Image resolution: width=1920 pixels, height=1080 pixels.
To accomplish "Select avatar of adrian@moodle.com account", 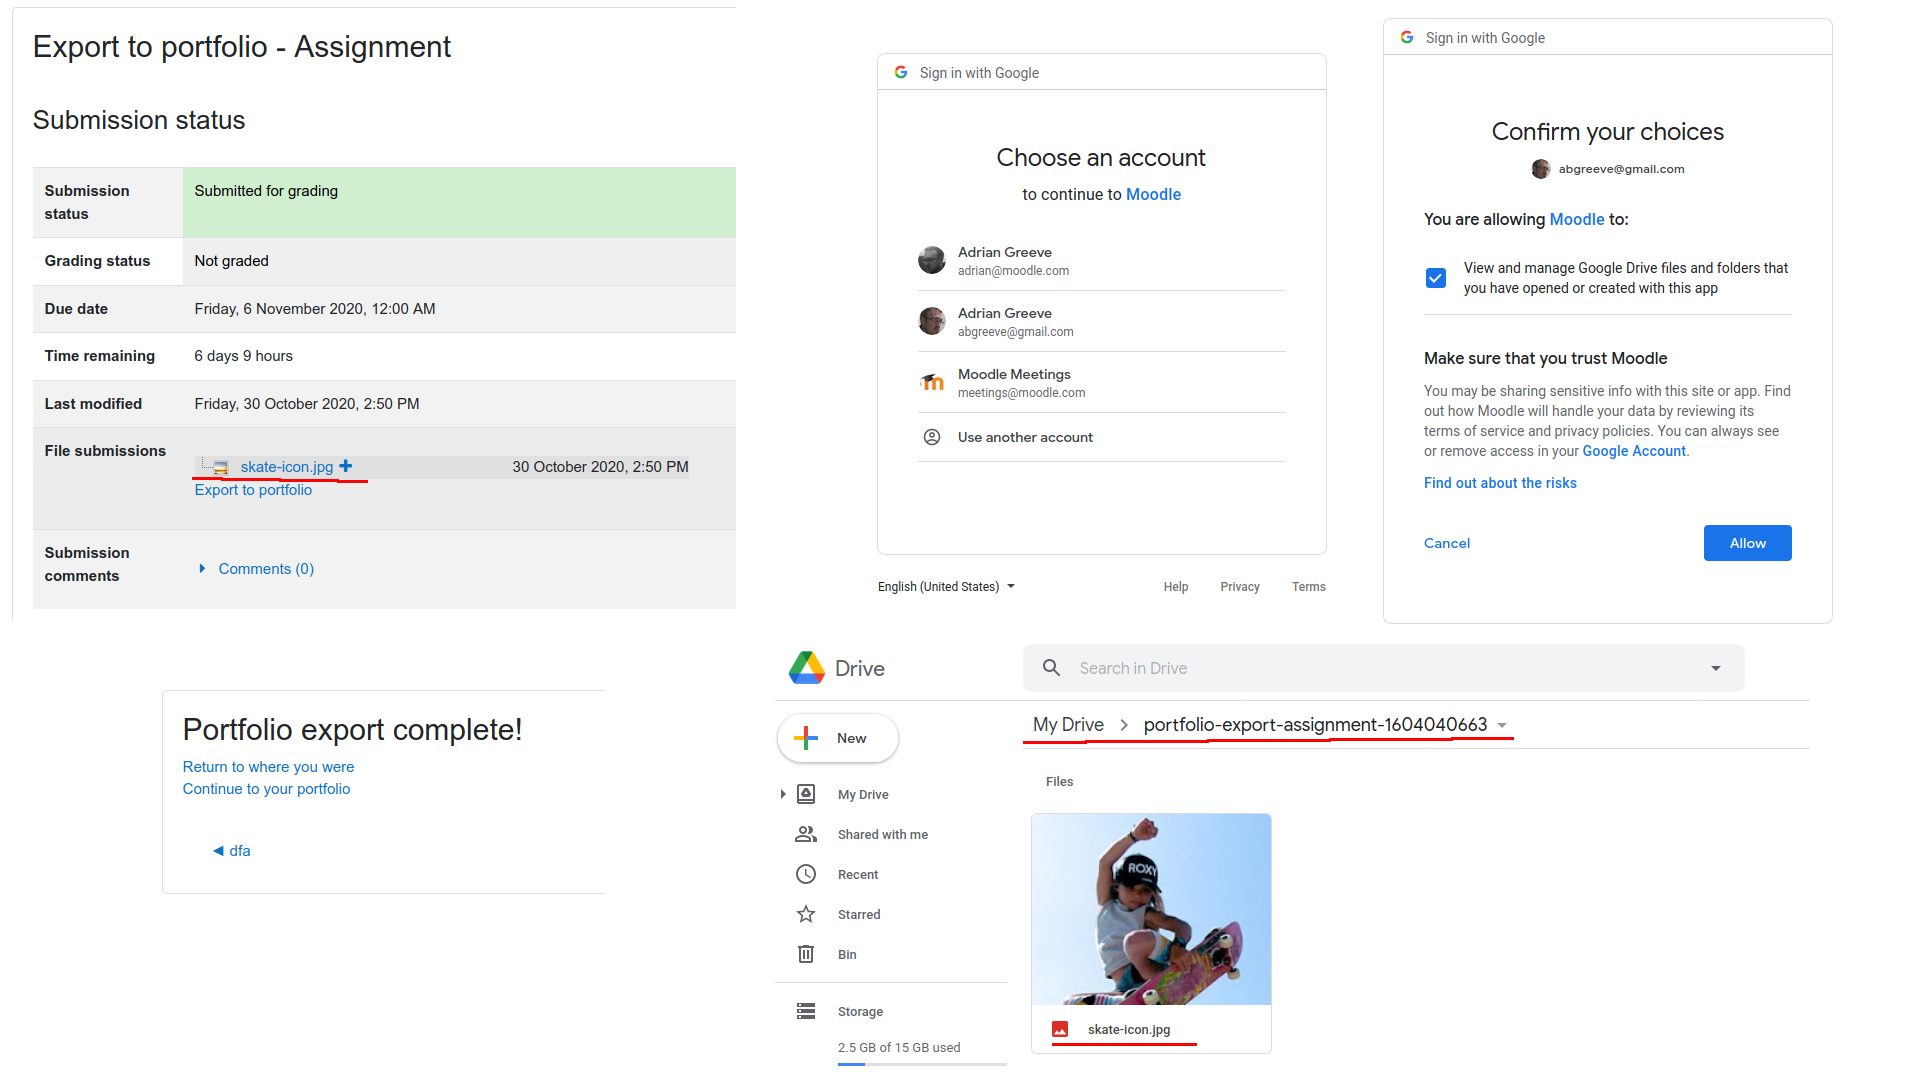I will click(x=932, y=260).
